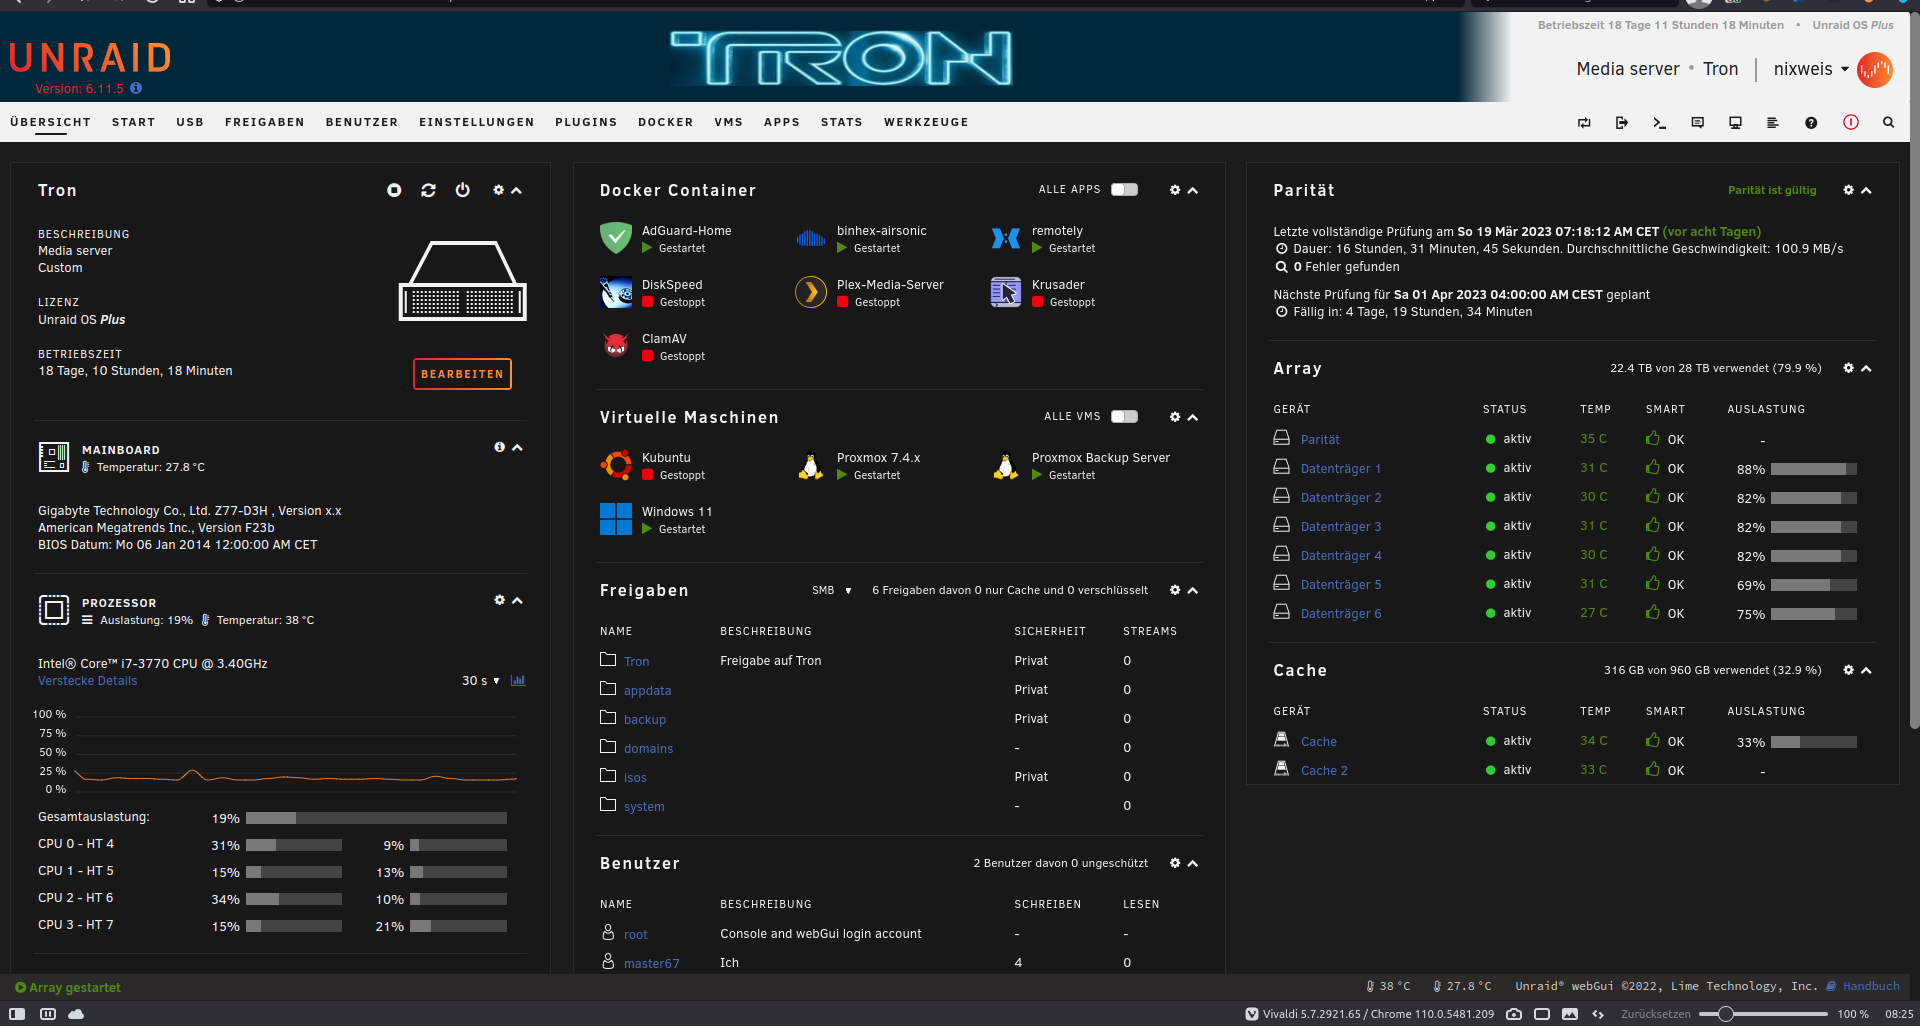Viewport: 1920px width, 1026px height.
Task: Toggle the ALLE APPS switch
Action: point(1124,189)
